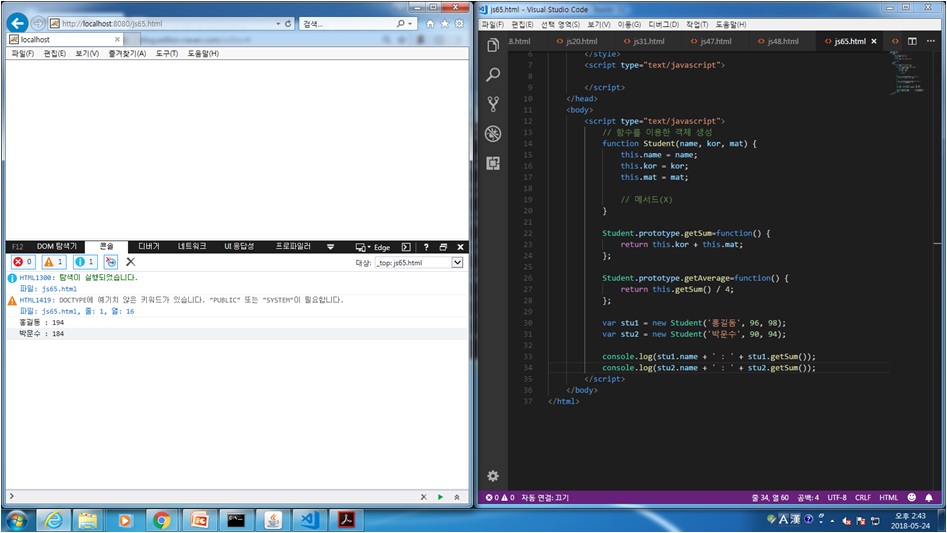Open VS Code Source Control icon
This screenshot has height=533, width=947.
point(493,104)
